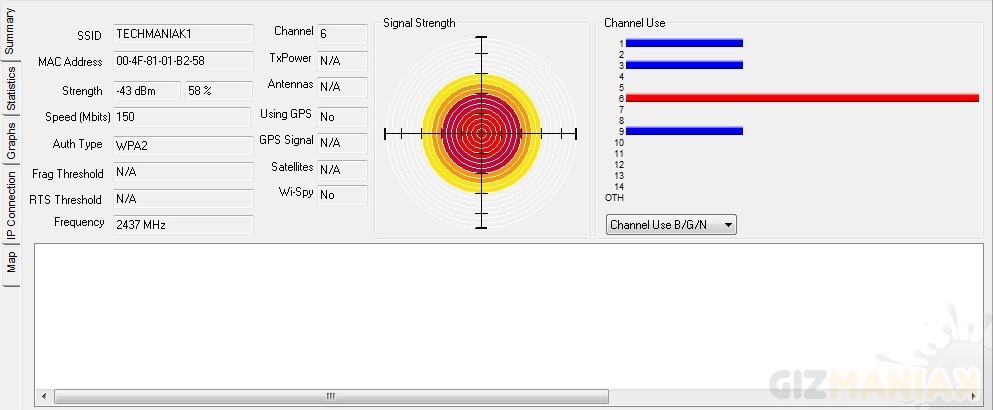Switch to the Statistics tab
Viewport: 993px width, 410px height.
(x=11, y=88)
